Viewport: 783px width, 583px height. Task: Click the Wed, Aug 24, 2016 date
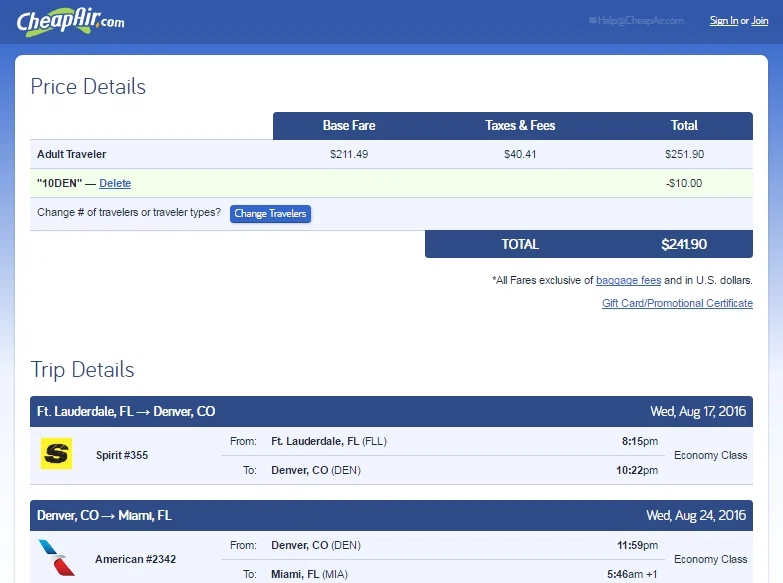696,516
